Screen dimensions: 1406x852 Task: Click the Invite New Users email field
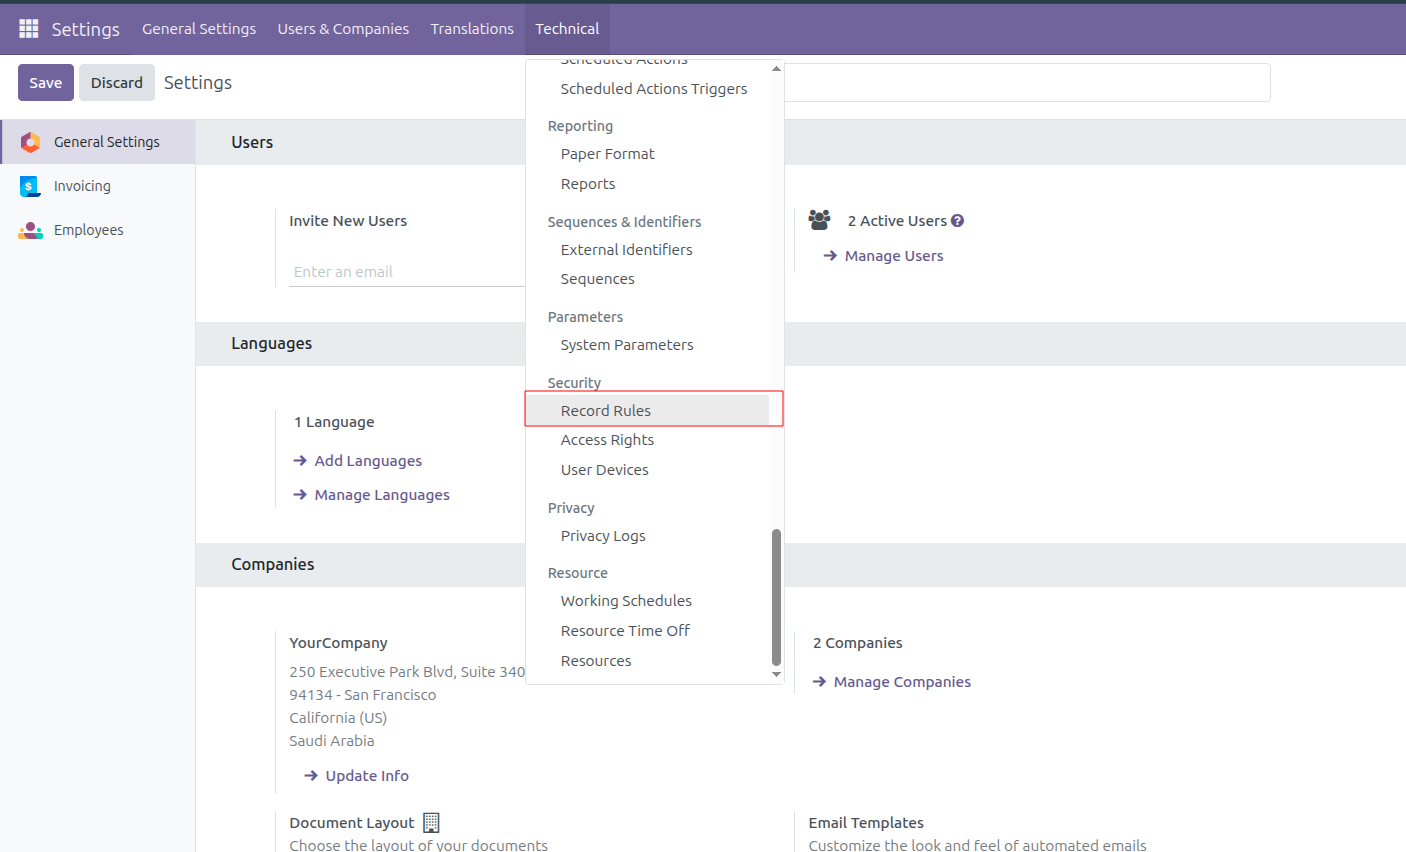point(406,272)
